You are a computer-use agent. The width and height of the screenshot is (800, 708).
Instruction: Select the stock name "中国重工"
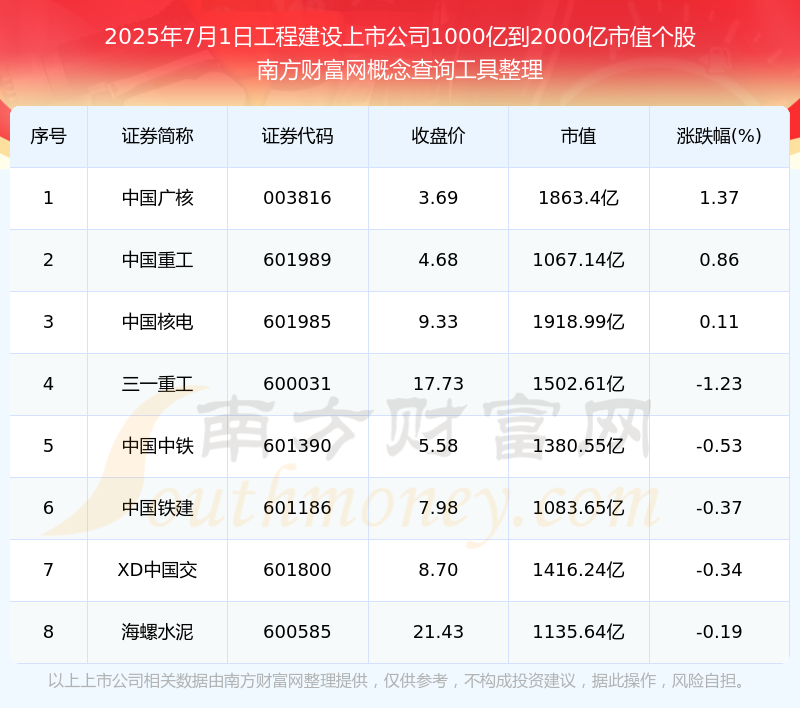(158, 260)
